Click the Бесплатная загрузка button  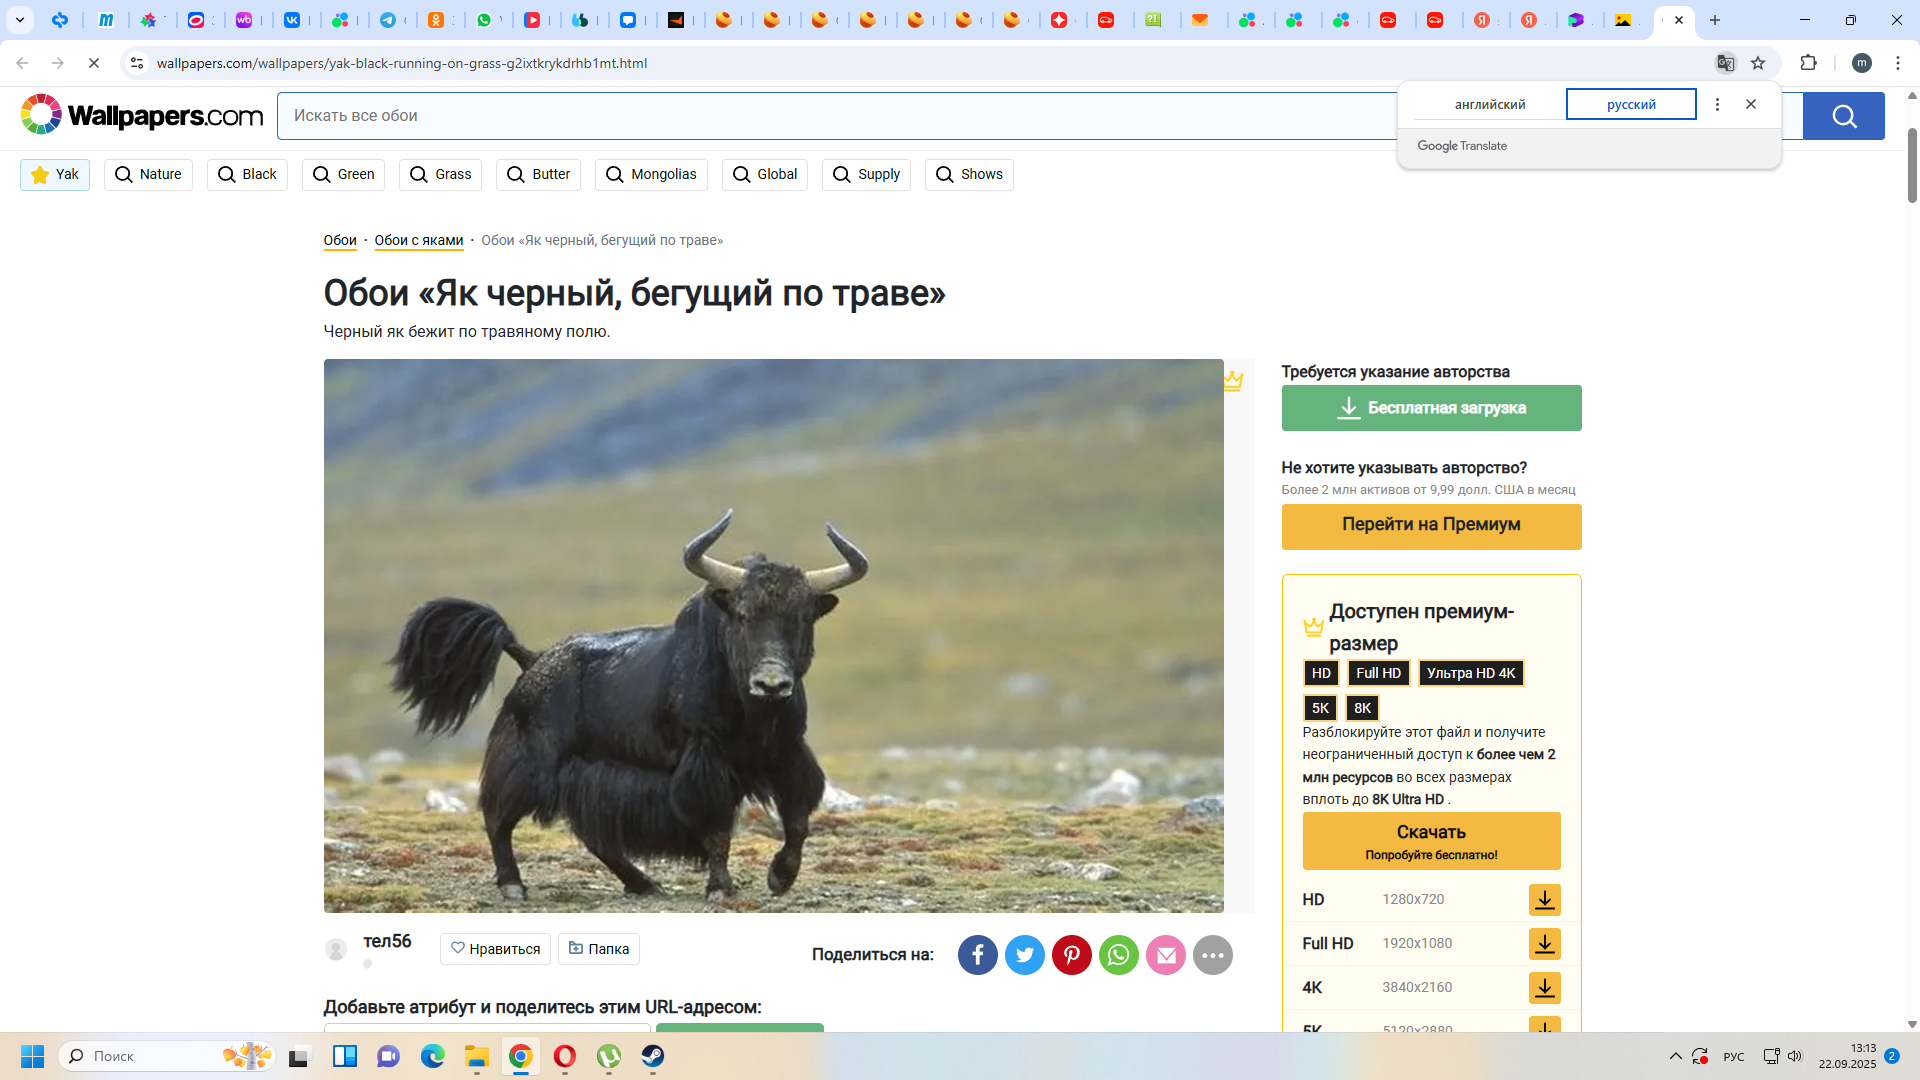pos(1431,408)
